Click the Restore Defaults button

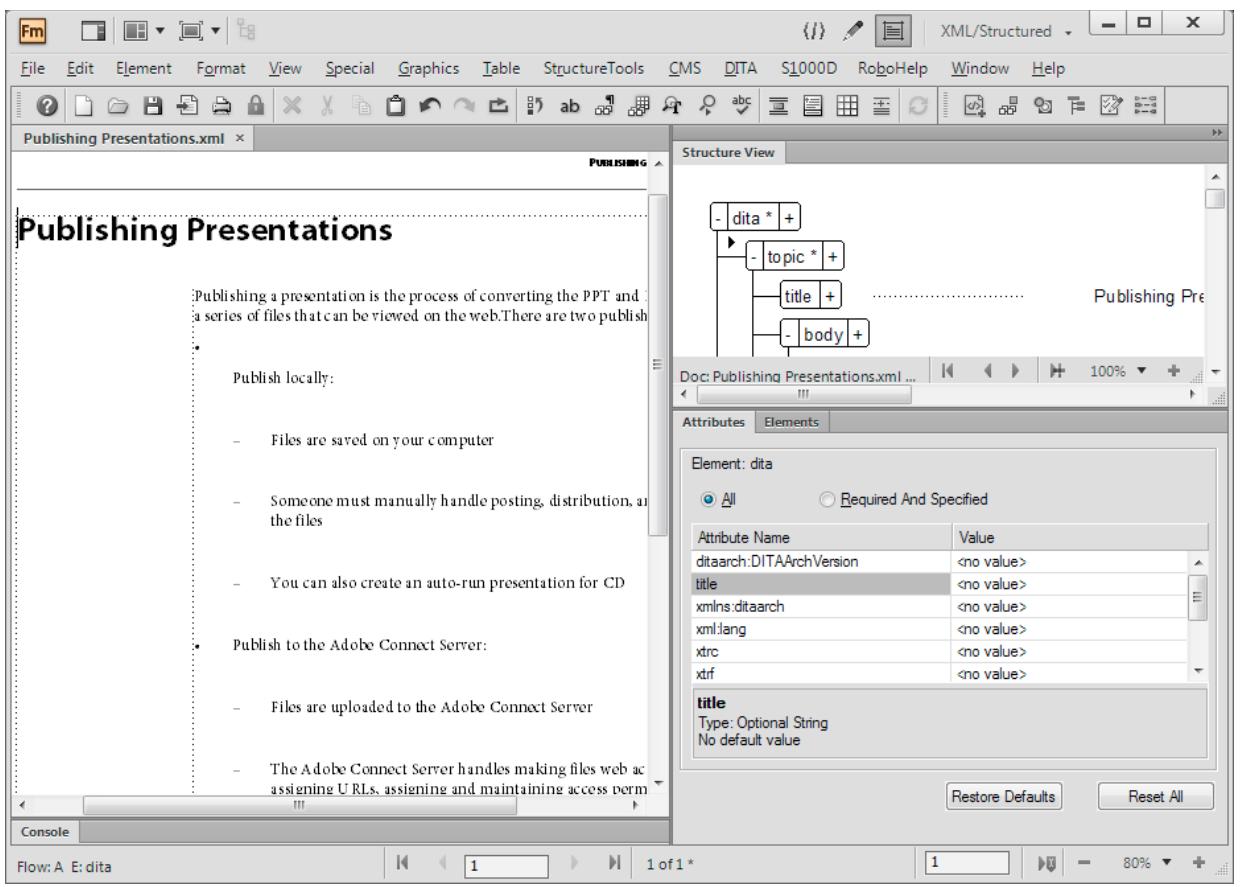pyautogui.click(x=1003, y=796)
